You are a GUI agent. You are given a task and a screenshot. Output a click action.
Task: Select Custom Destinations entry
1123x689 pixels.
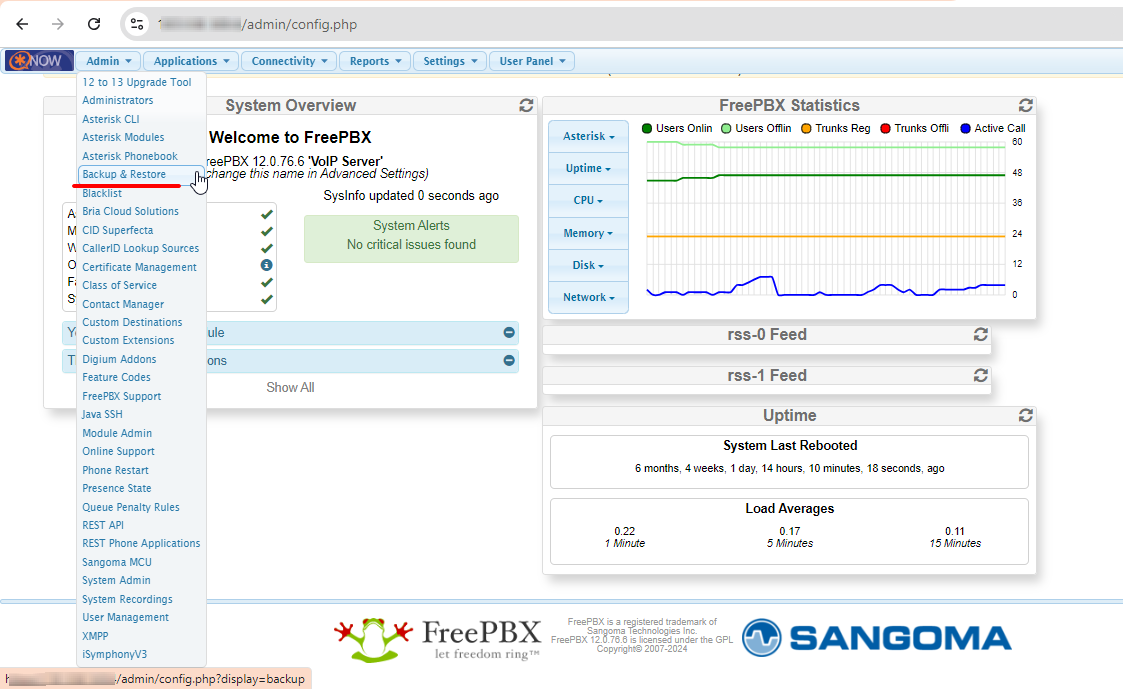point(132,322)
